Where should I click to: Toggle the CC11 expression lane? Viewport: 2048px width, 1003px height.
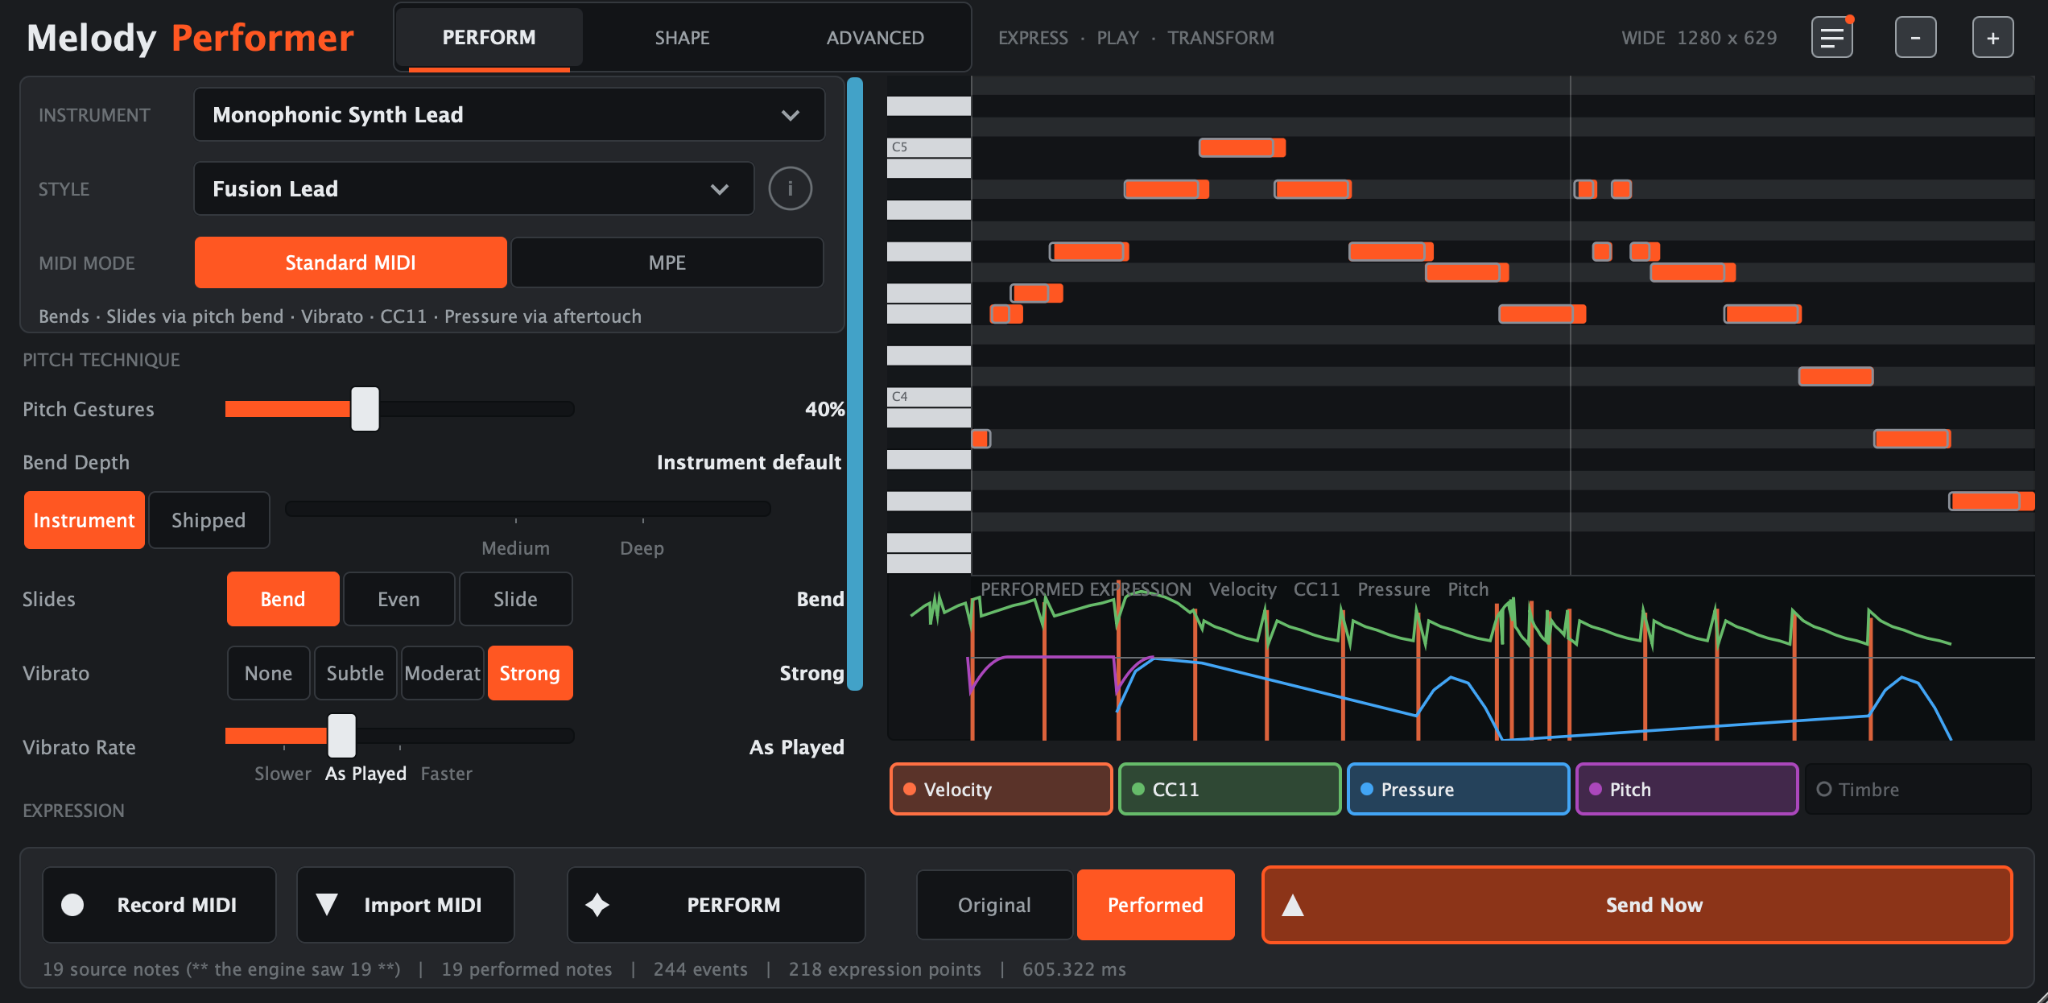pos(1230,789)
